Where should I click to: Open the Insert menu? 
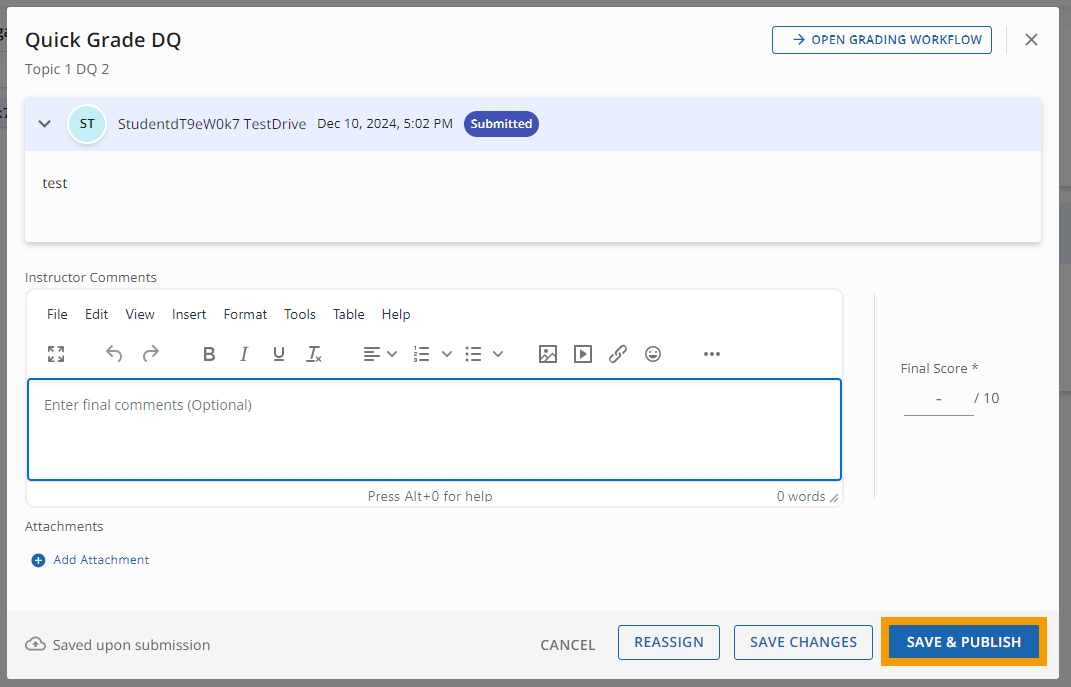tap(189, 314)
